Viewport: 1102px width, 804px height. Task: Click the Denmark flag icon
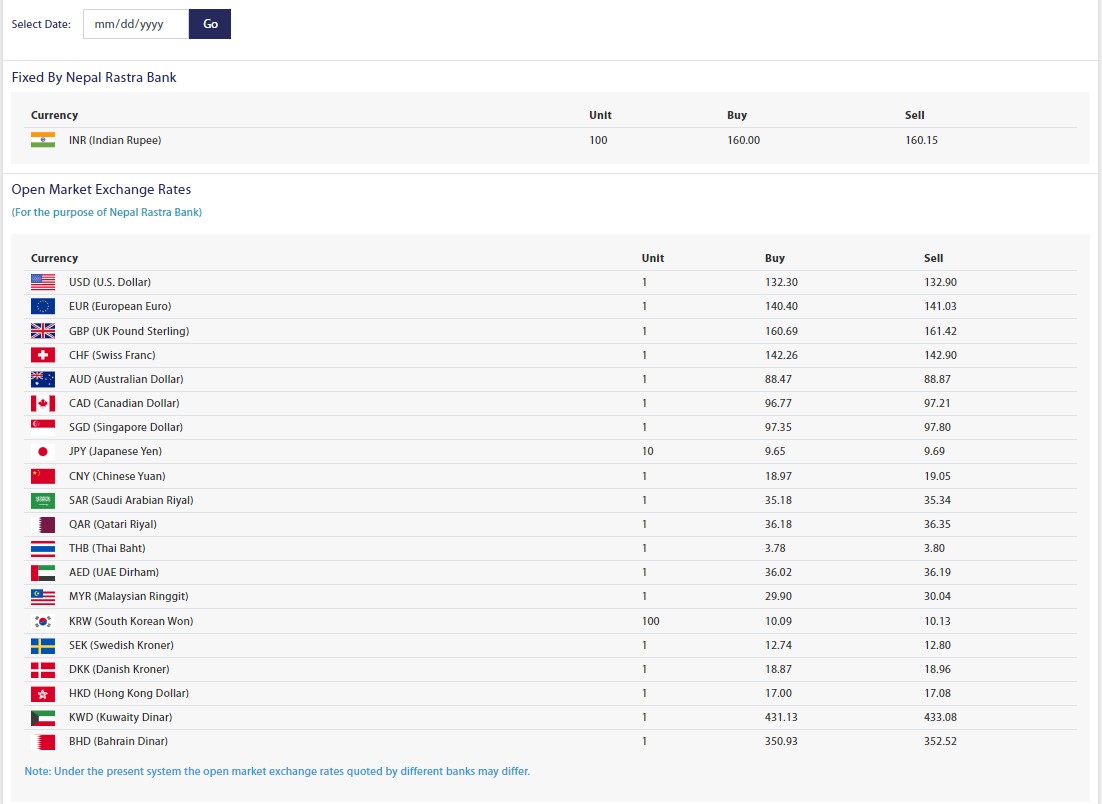click(43, 670)
